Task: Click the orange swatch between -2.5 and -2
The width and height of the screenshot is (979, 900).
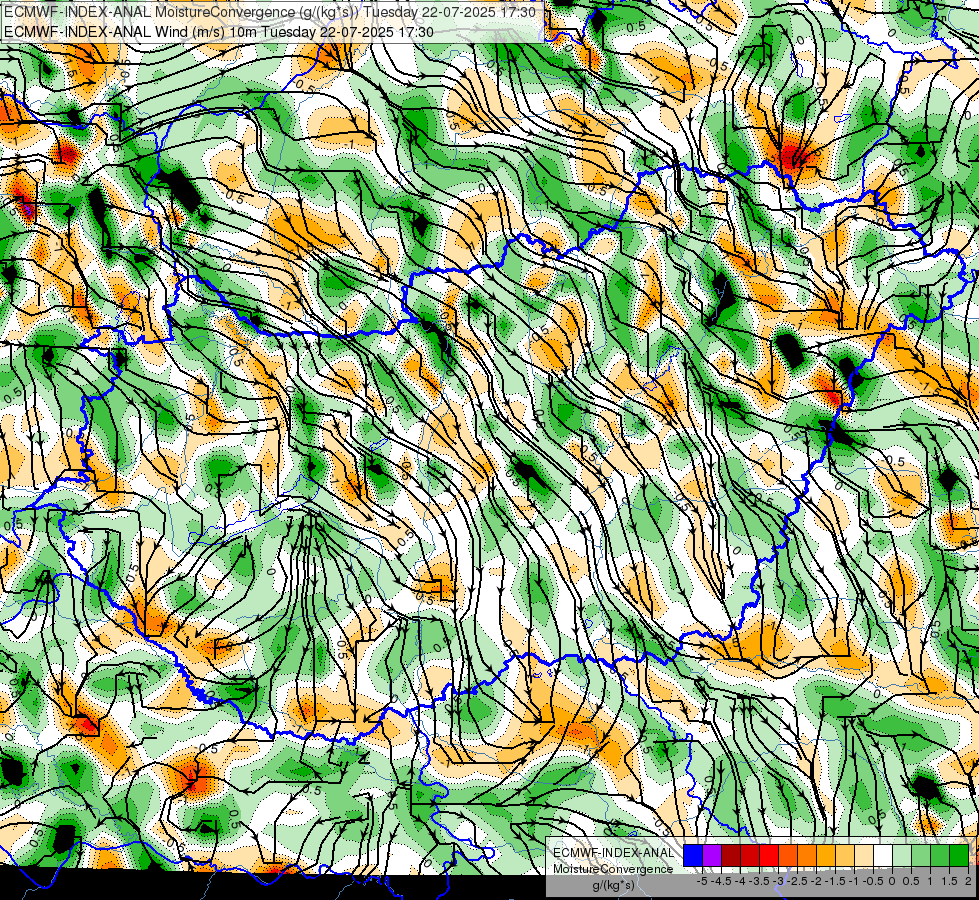Action: (807, 855)
